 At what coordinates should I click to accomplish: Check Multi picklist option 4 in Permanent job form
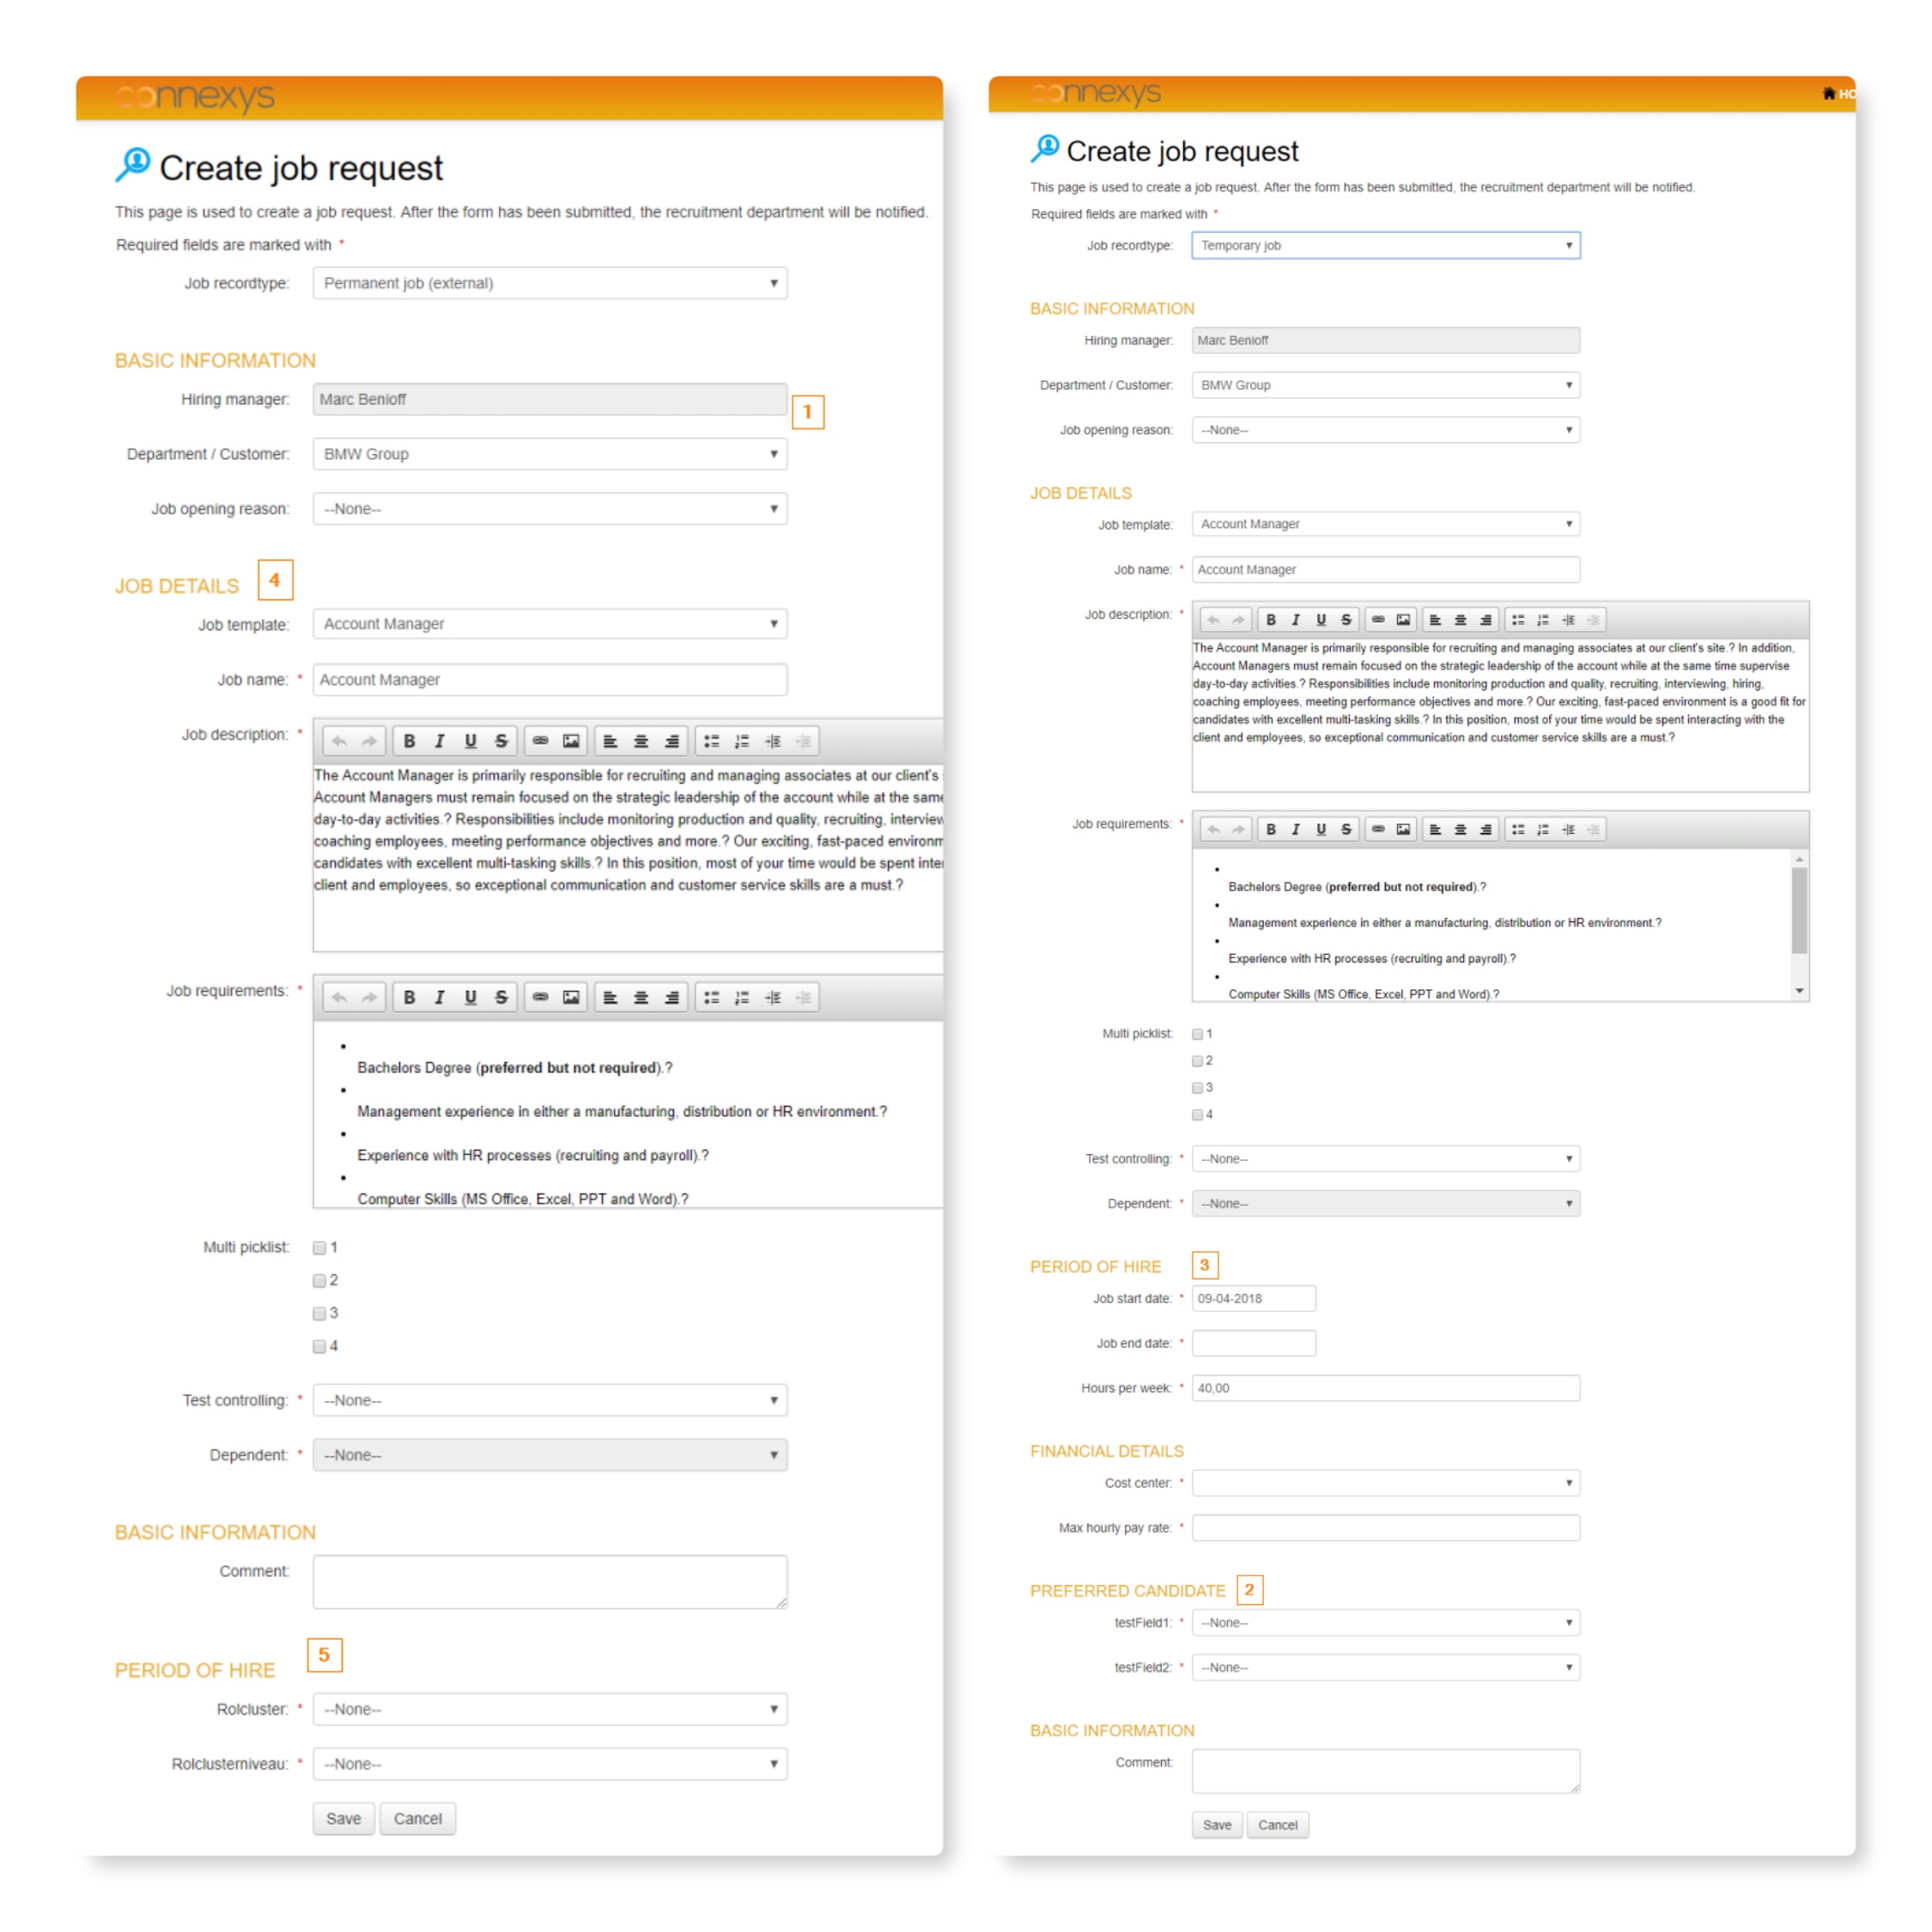click(319, 1346)
